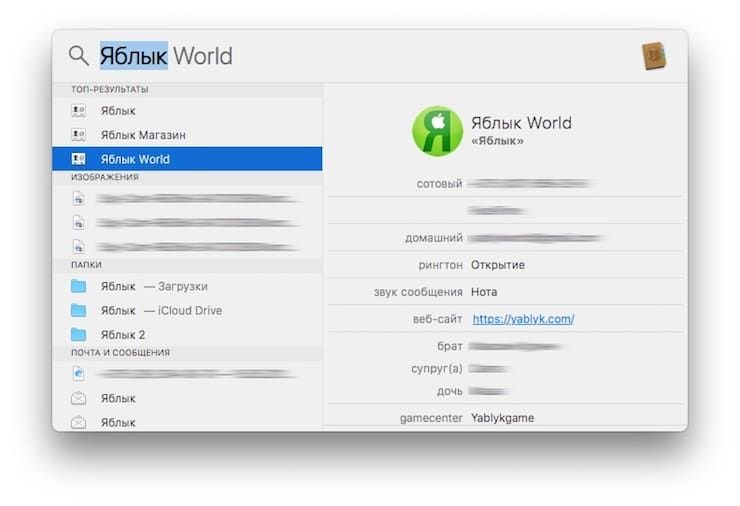Select the Яблык contact result
Screen dimensions: 740x506
click(187, 111)
